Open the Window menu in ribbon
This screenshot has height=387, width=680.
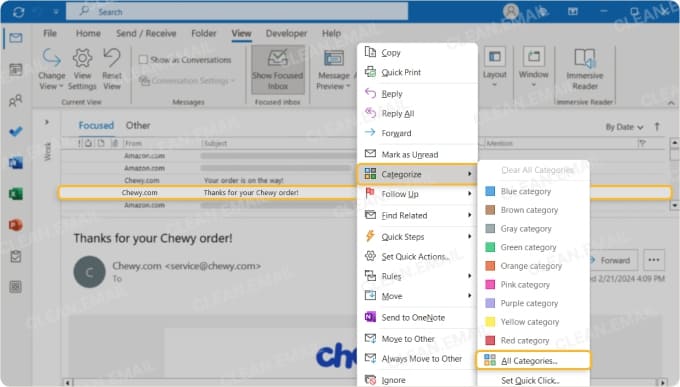[x=533, y=67]
